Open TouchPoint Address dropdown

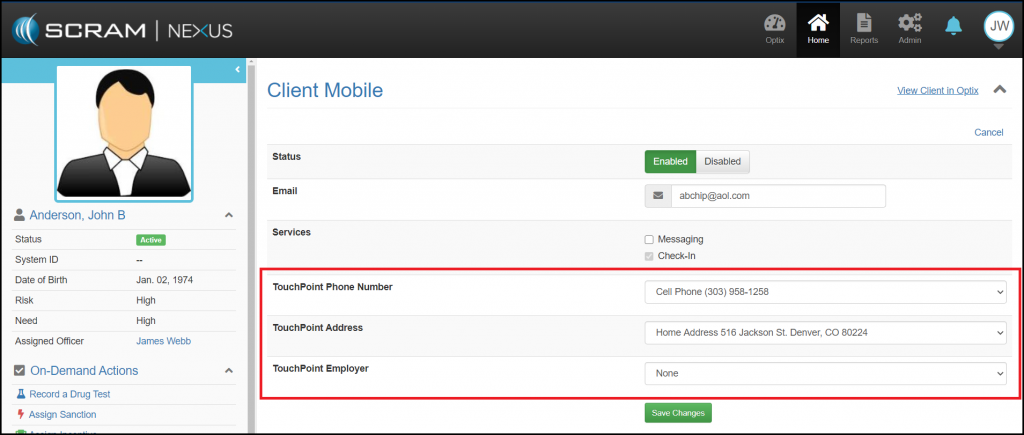pos(825,332)
